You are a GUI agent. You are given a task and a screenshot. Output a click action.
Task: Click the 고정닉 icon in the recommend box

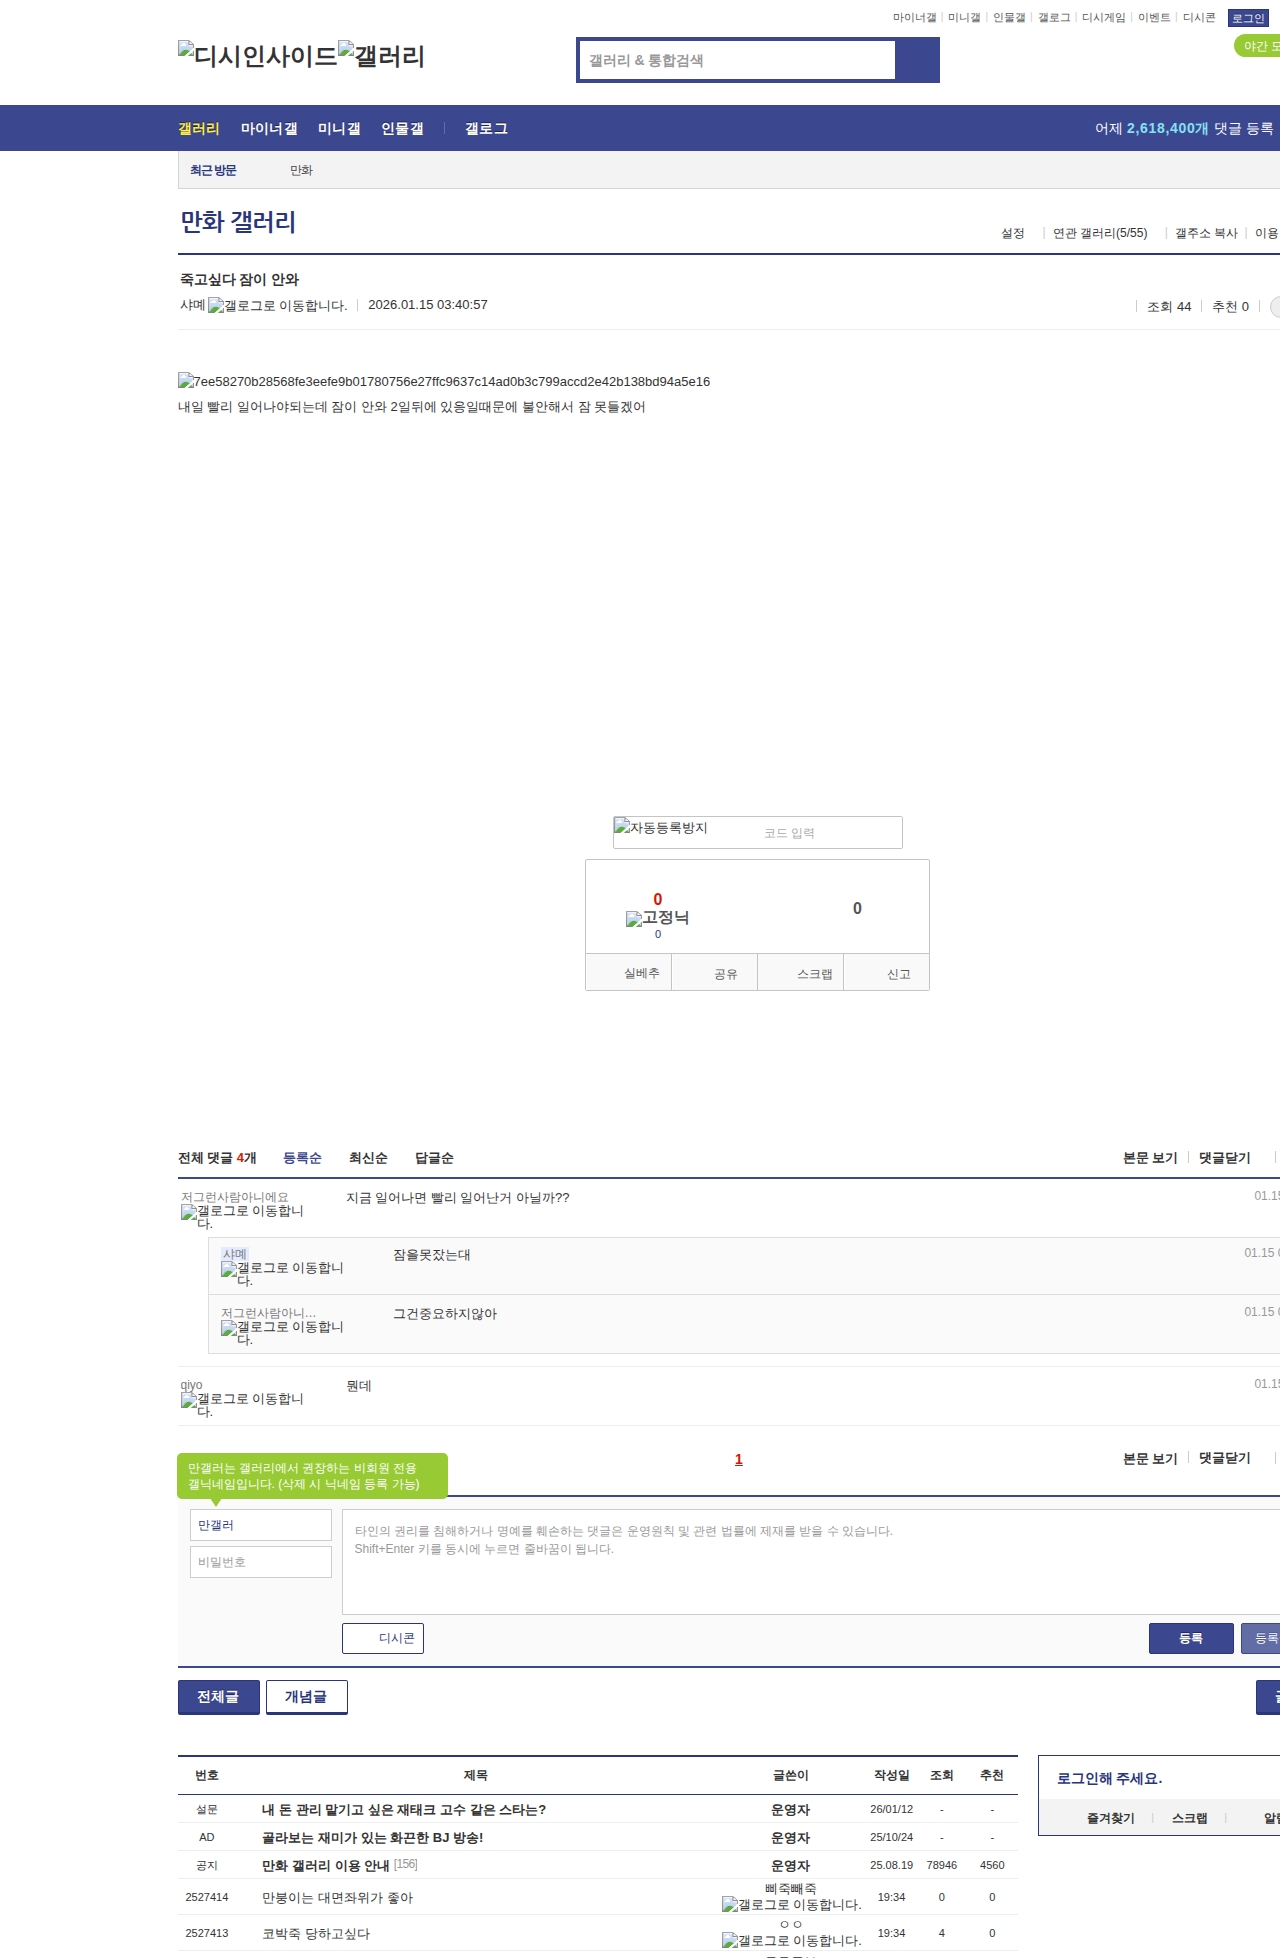click(x=657, y=918)
